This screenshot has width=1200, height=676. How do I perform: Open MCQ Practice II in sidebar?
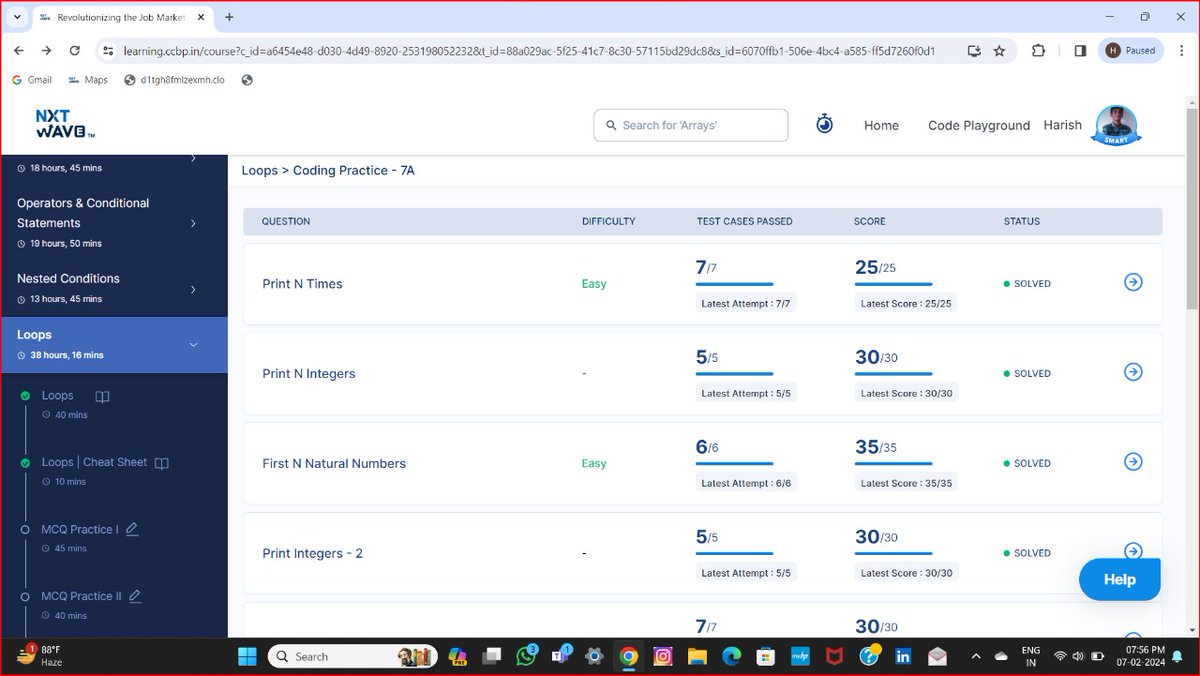(81, 596)
